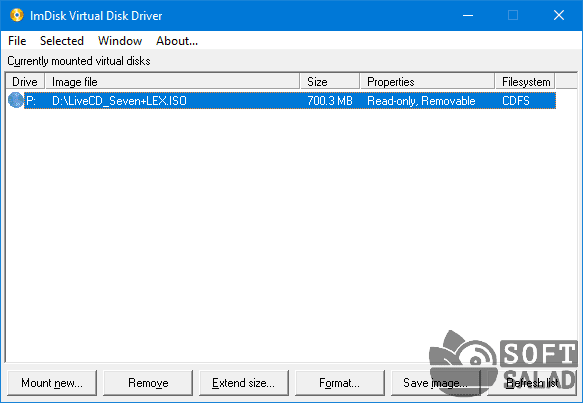
Task: Click the Extend size... button
Action: tap(244, 383)
